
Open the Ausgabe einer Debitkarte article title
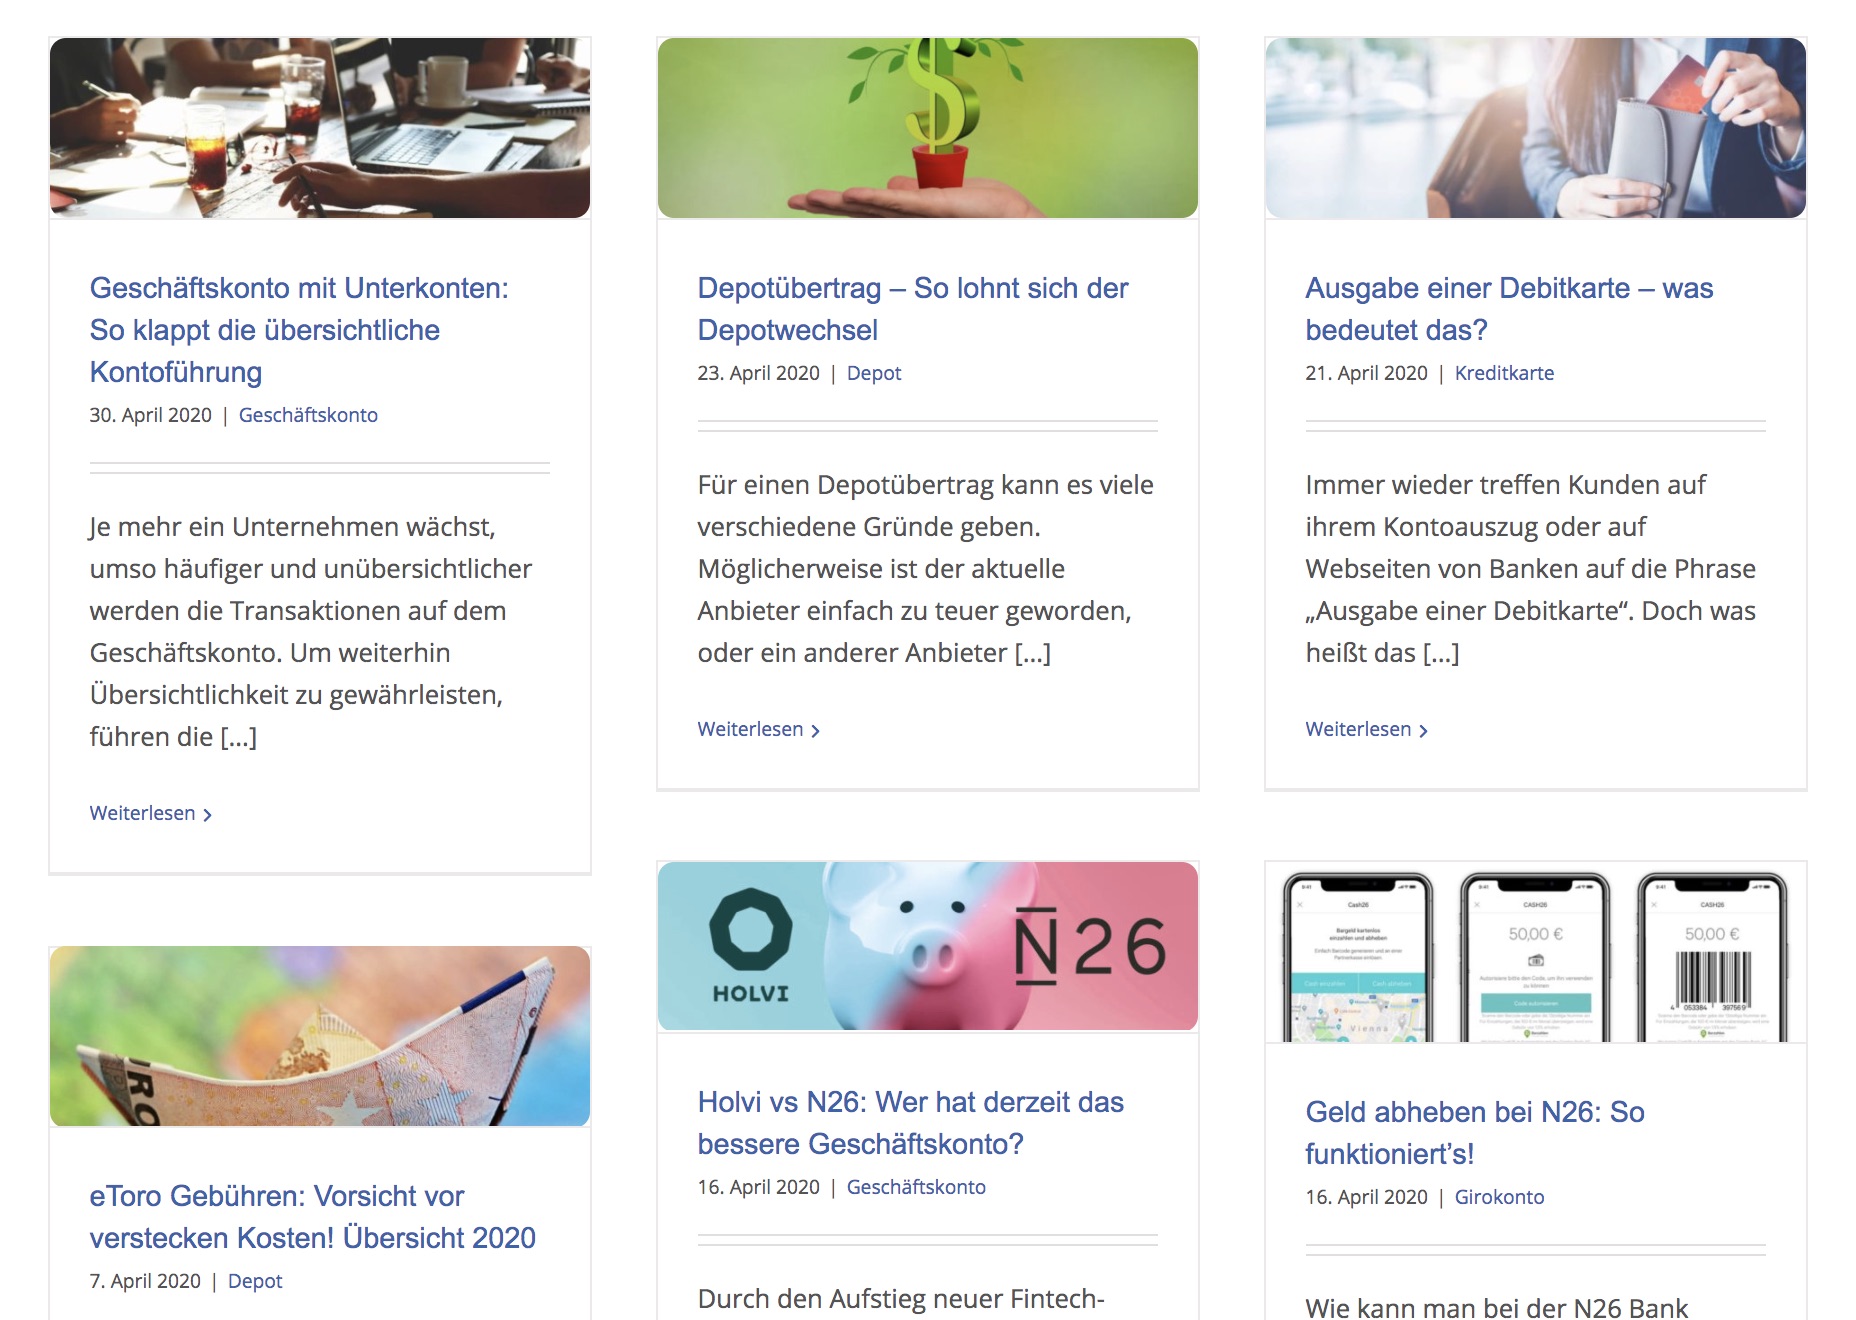(x=1509, y=309)
